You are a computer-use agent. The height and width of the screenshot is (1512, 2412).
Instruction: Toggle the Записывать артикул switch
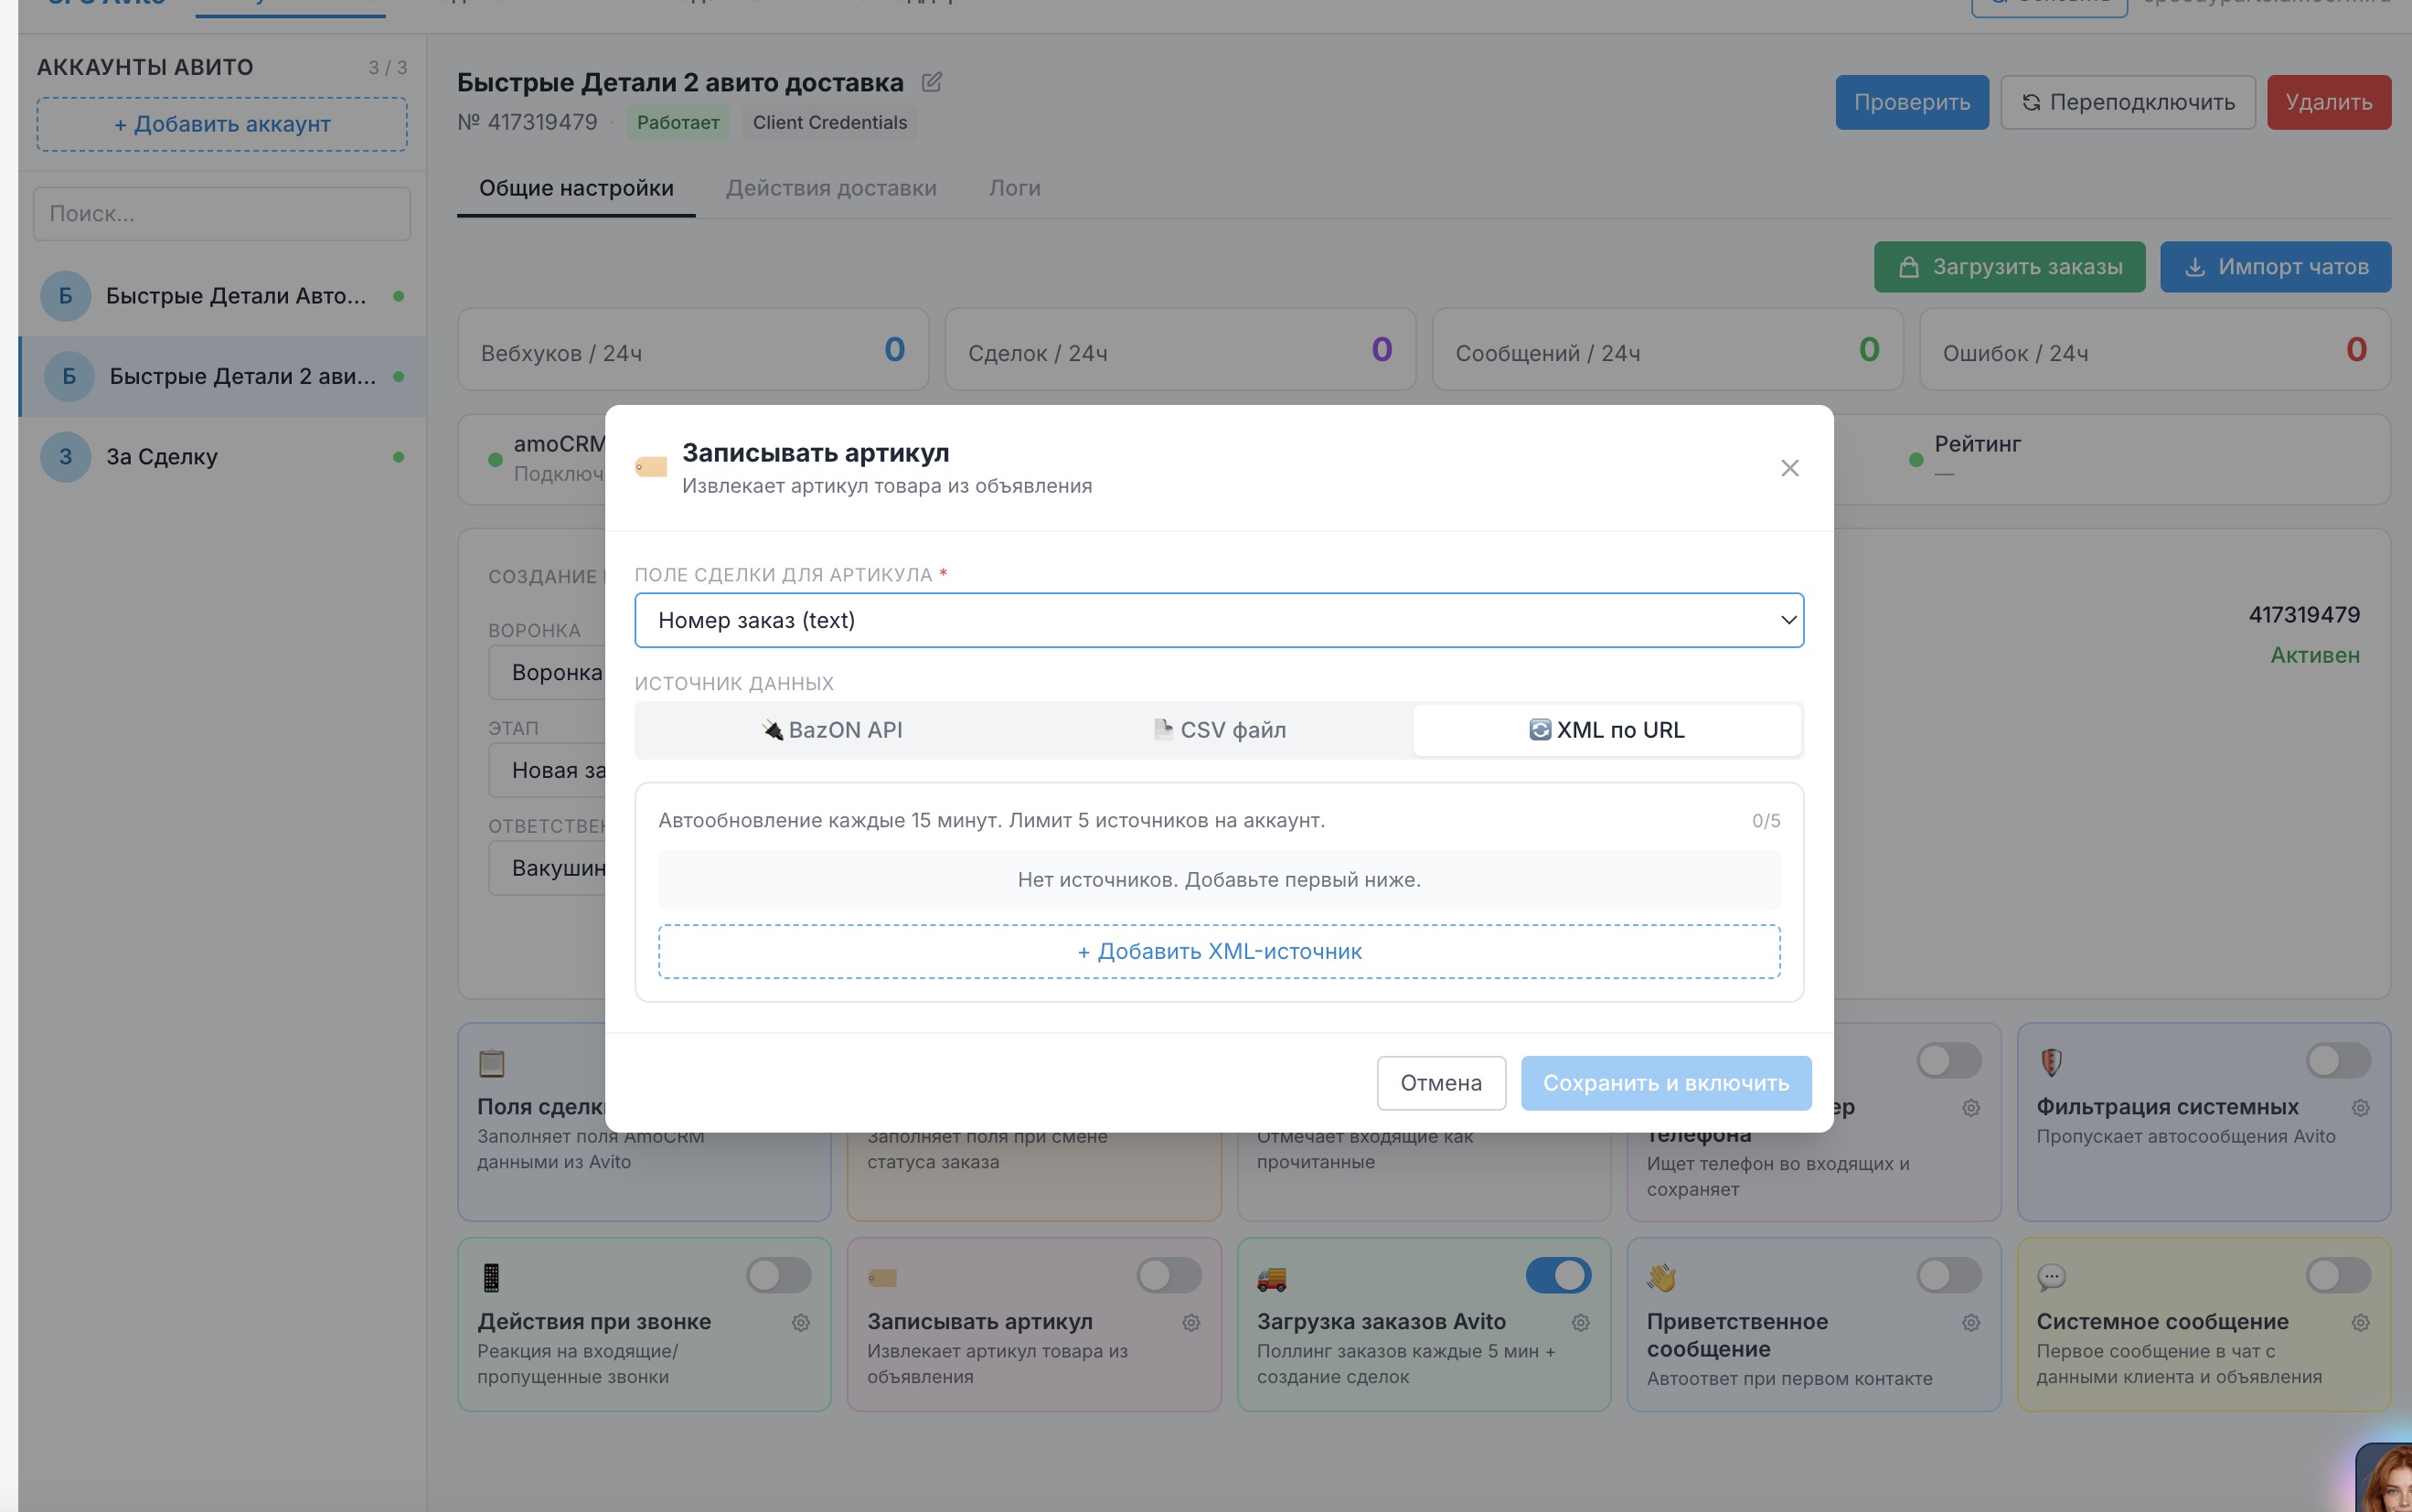coord(1168,1275)
